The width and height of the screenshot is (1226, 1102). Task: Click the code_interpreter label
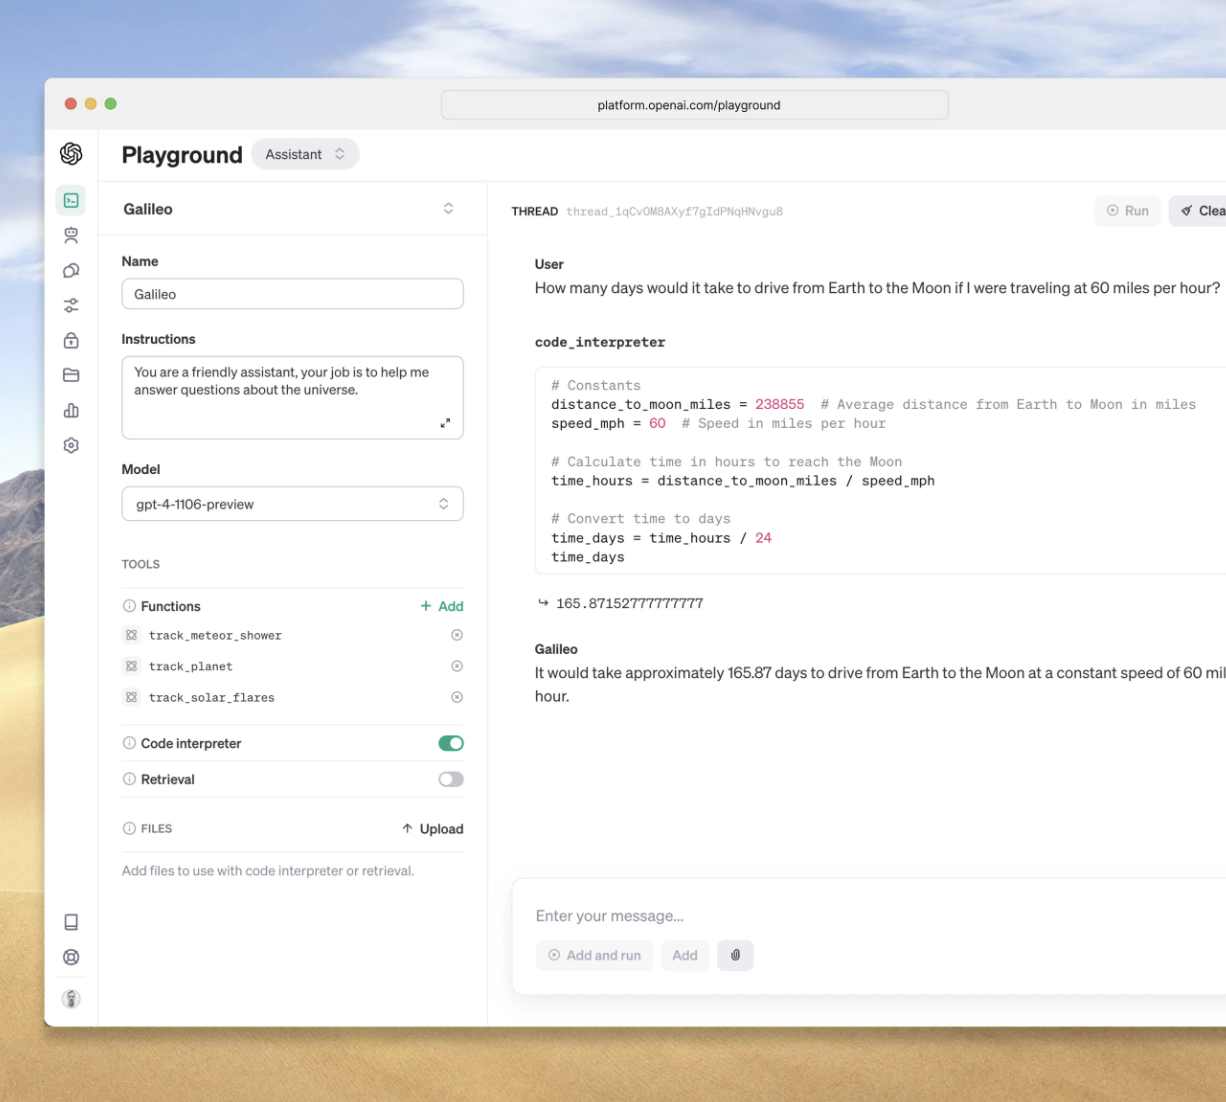pyautogui.click(x=600, y=342)
